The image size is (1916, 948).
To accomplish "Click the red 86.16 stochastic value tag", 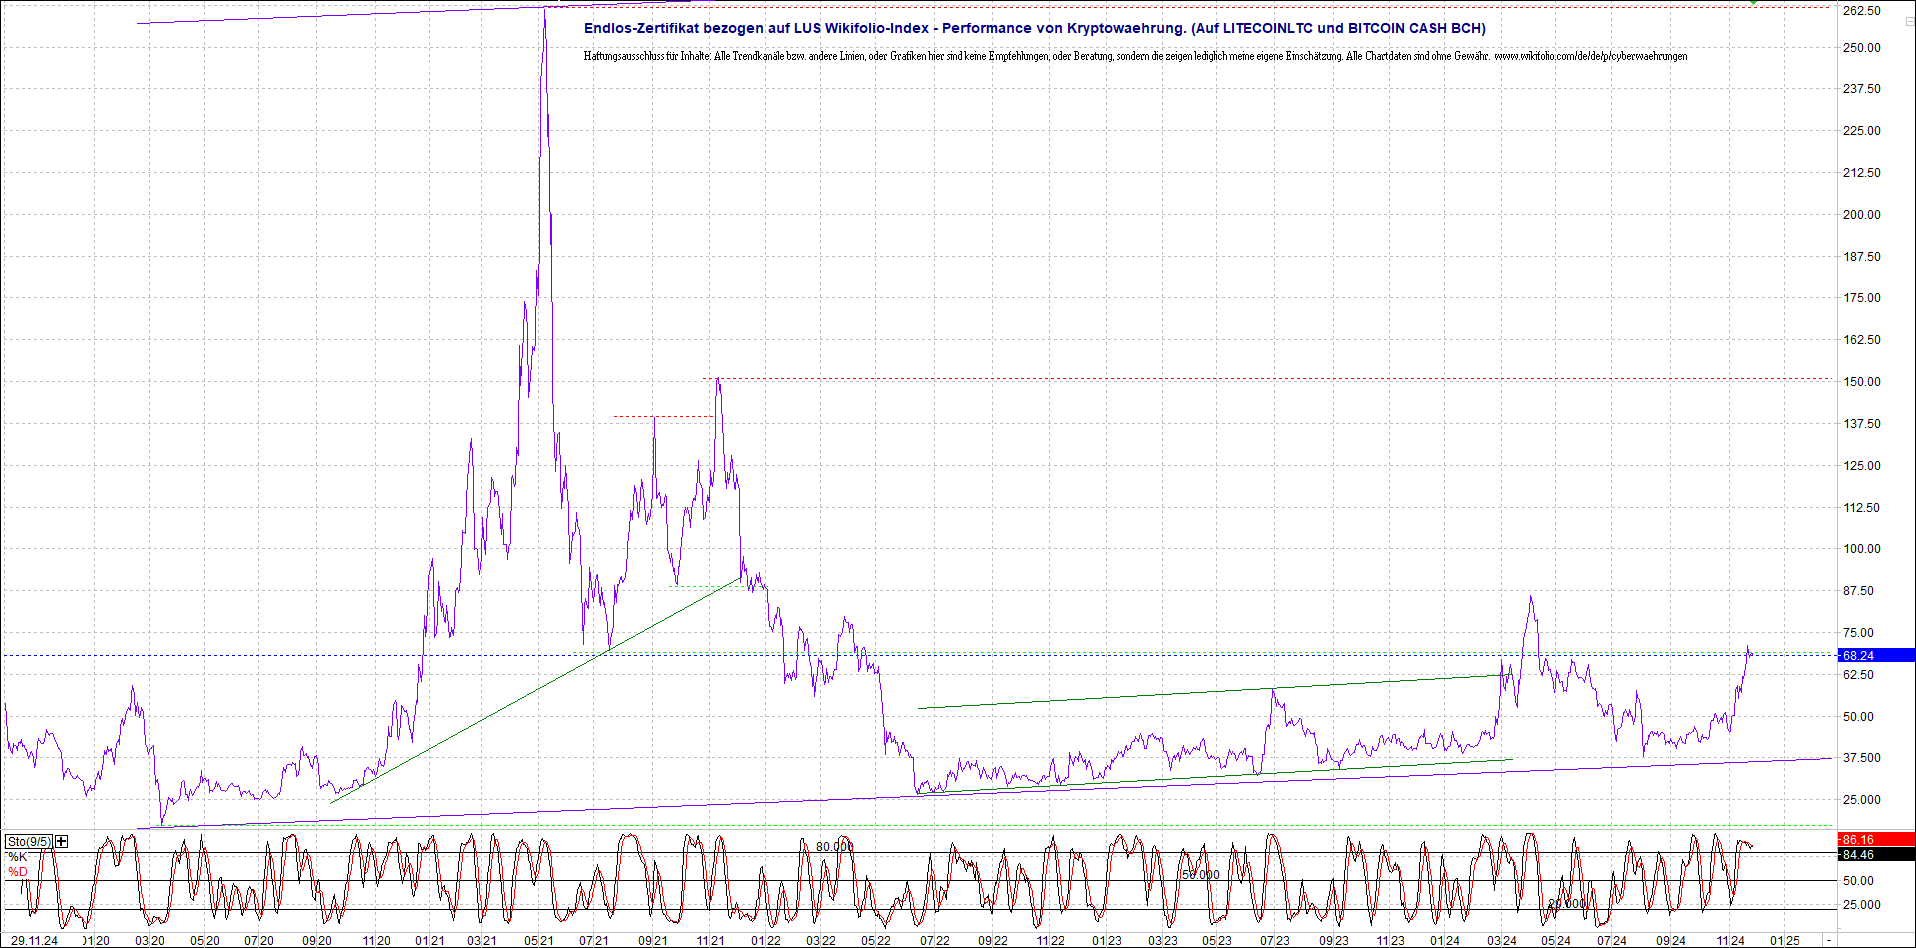I will (x=1874, y=840).
